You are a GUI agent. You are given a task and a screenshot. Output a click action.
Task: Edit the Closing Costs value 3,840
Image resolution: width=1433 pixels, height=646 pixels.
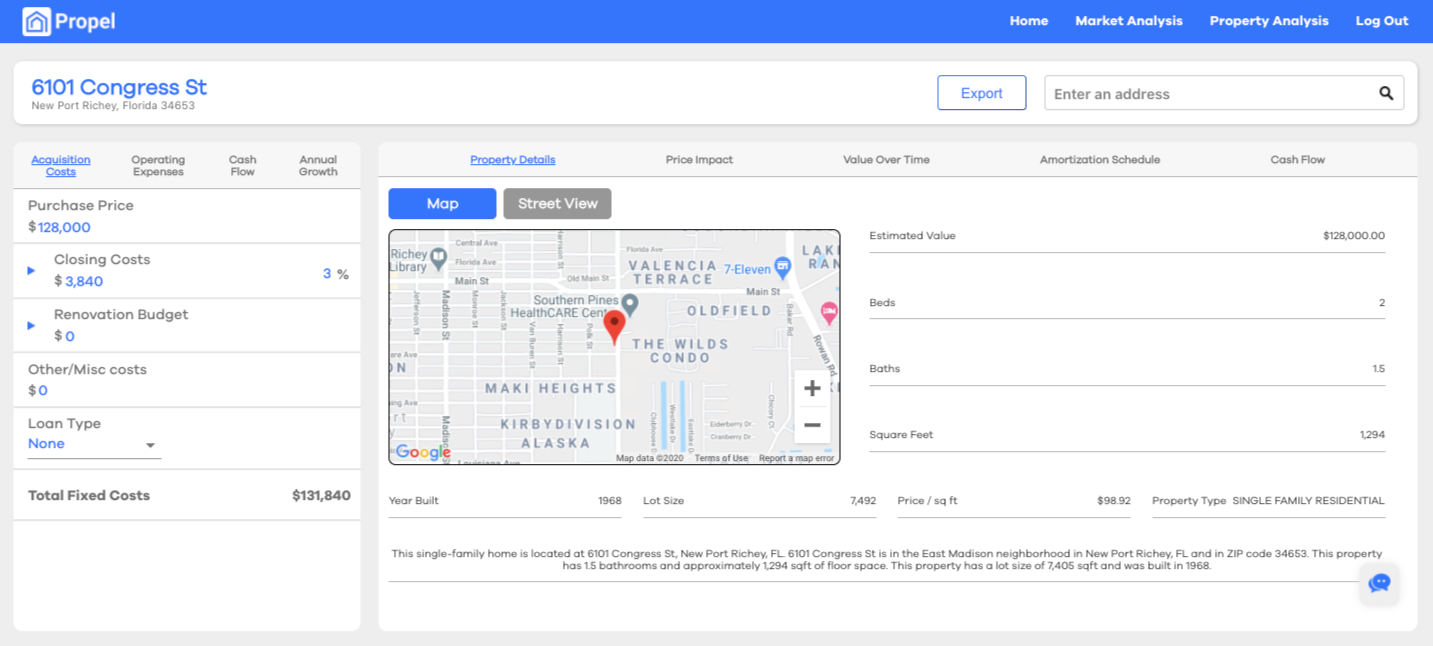pyautogui.click(x=84, y=282)
